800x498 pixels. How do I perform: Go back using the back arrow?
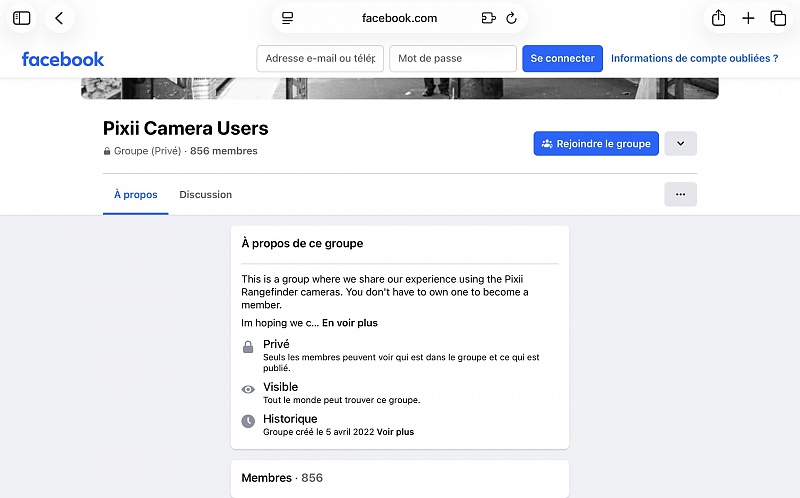point(60,18)
